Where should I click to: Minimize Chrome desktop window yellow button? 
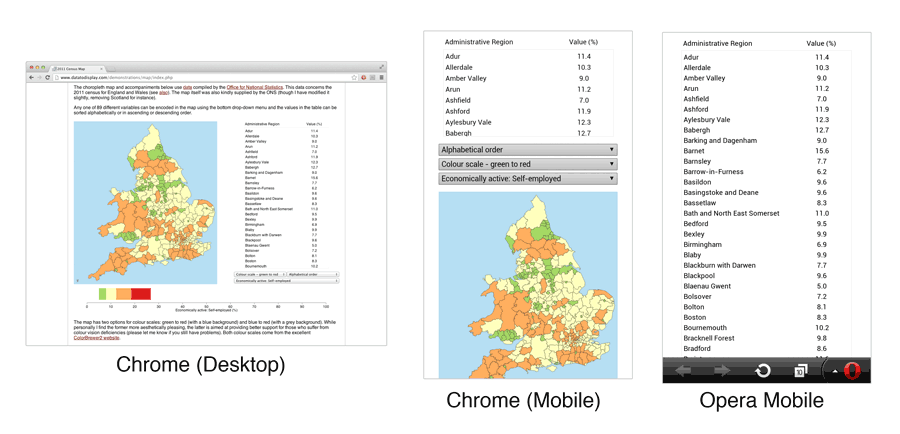[x=37, y=67]
